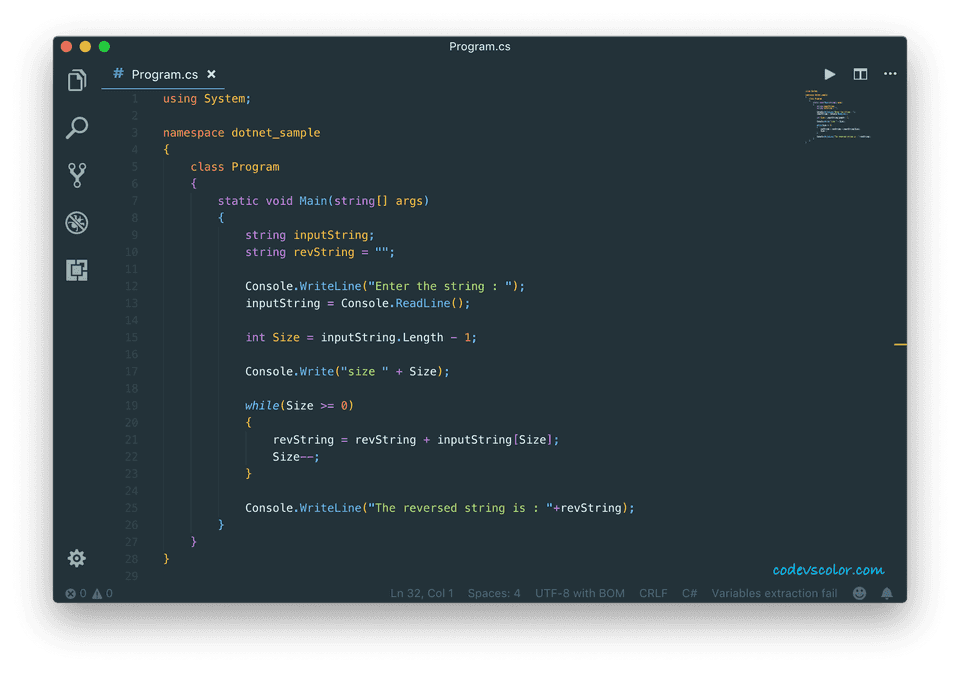Change indentation via Spaces: 4
960x673 pixels.
(x=494, y=593)
